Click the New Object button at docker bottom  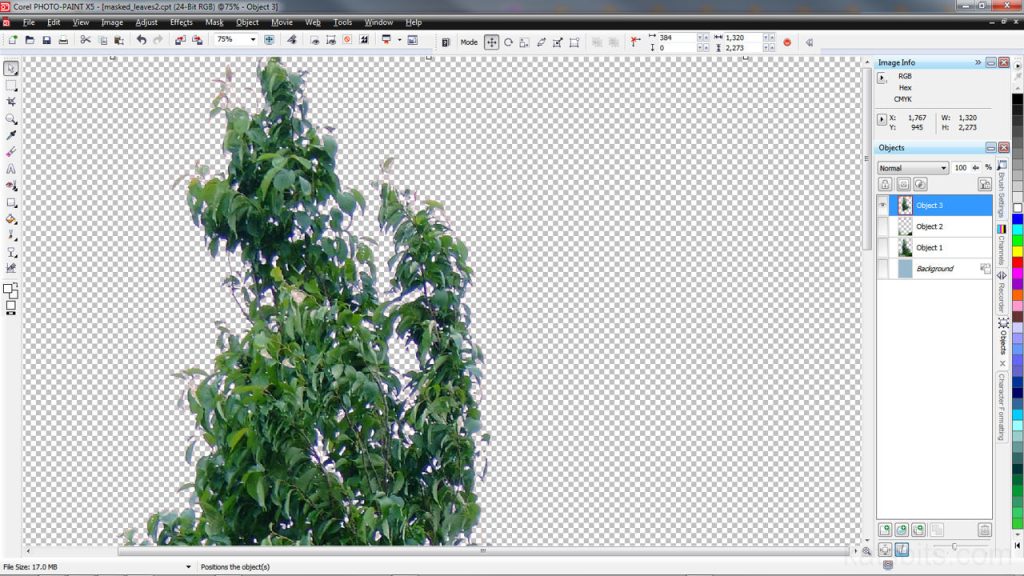(x=885, y=529)
